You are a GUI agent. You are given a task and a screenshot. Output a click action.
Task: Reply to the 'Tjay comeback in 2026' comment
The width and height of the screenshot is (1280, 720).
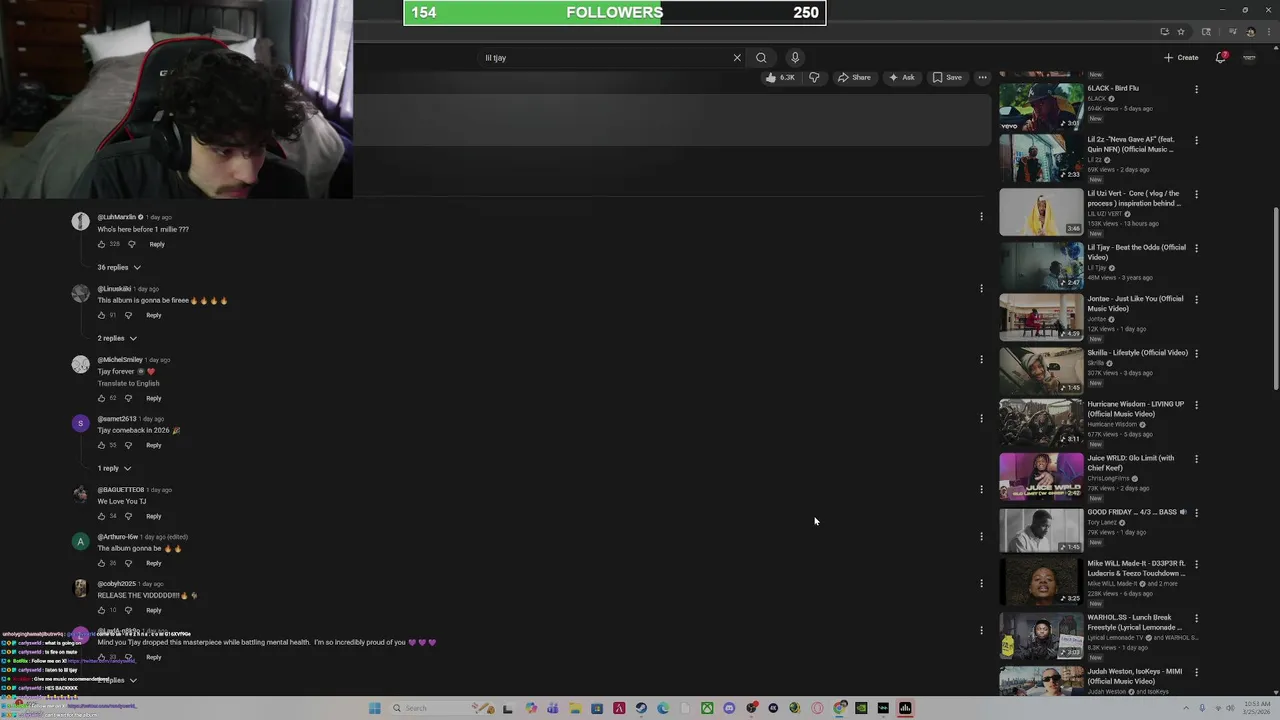coord(153,445)
